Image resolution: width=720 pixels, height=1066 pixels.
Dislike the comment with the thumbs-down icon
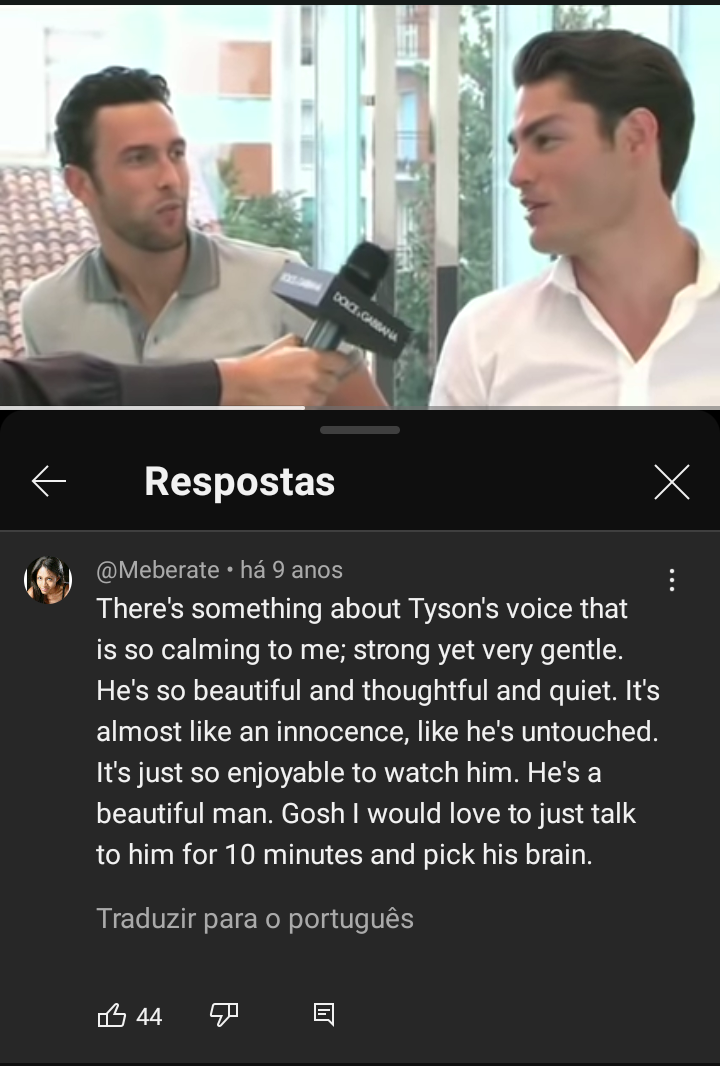pyautogui.click(x=224, y=1015)
